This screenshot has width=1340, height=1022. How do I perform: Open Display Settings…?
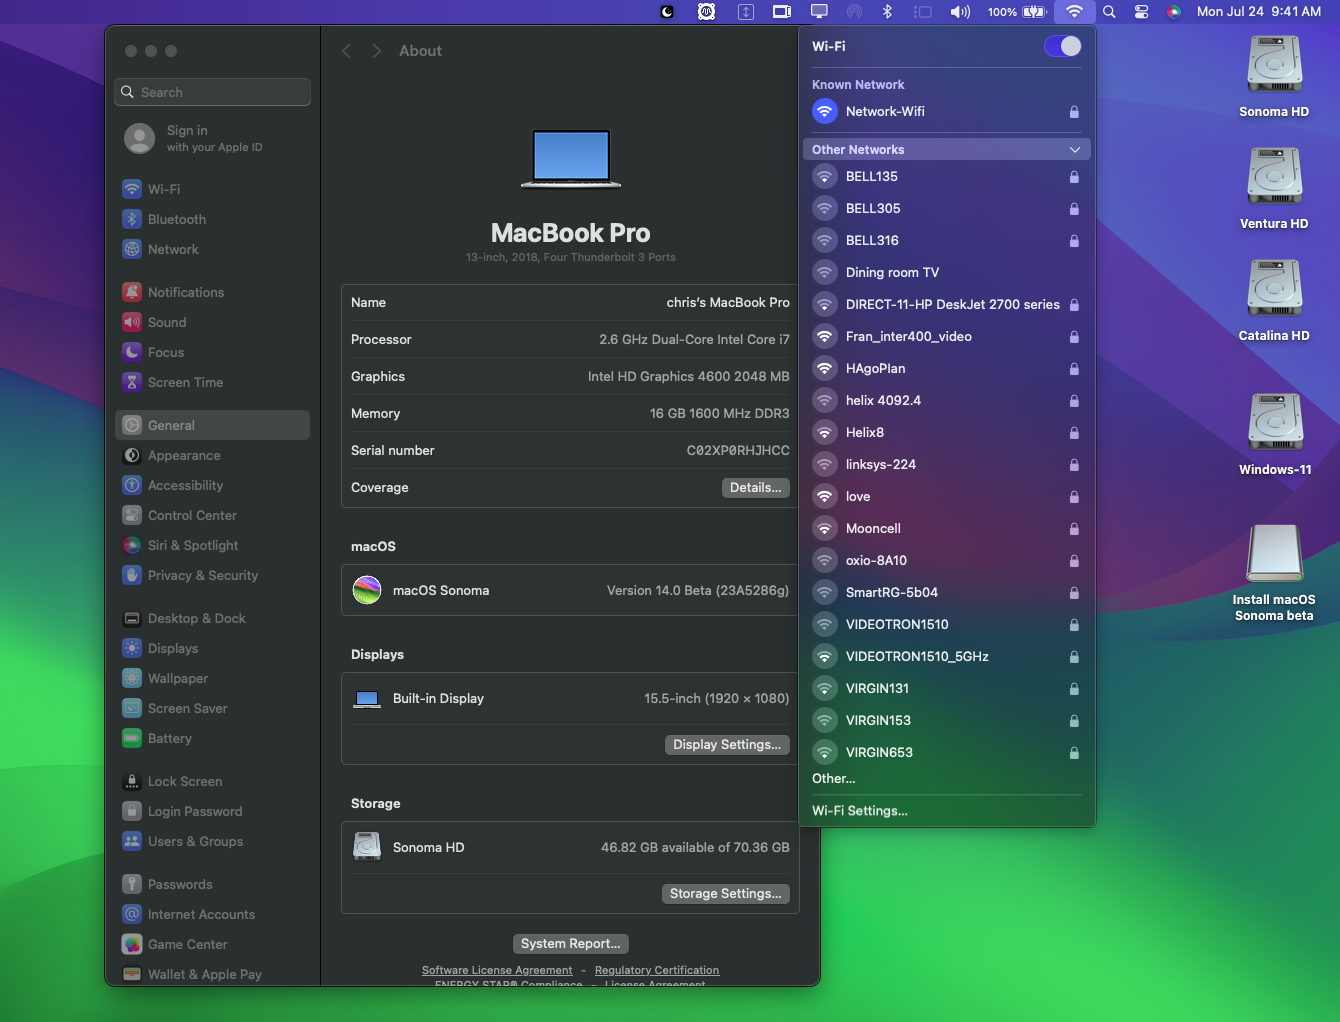click(727, 744)
